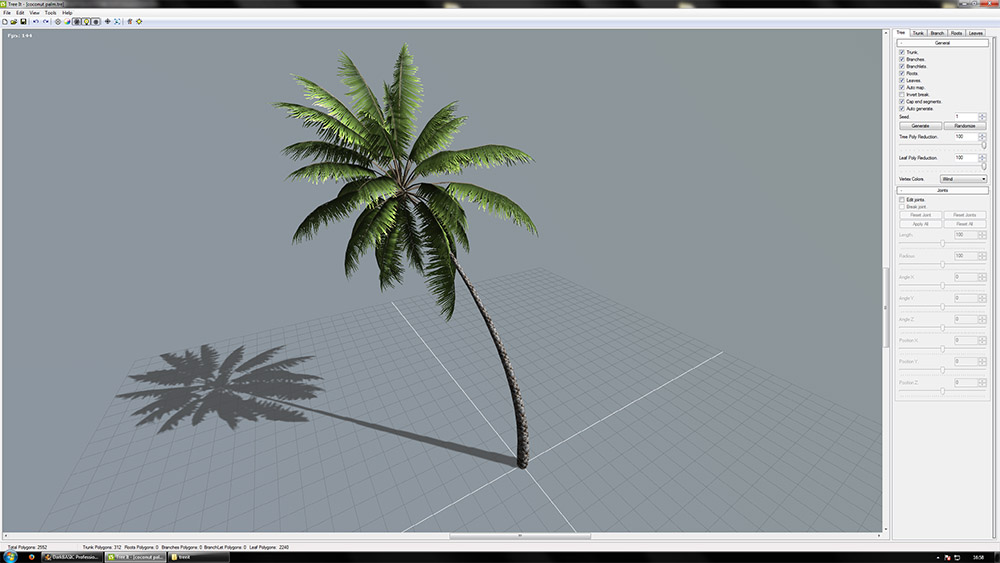Image resolution: width=1000 pixels, height=563 pixels.
Task: Click the viewport horizontal scrollbar thumb
Action: (520, 536)
